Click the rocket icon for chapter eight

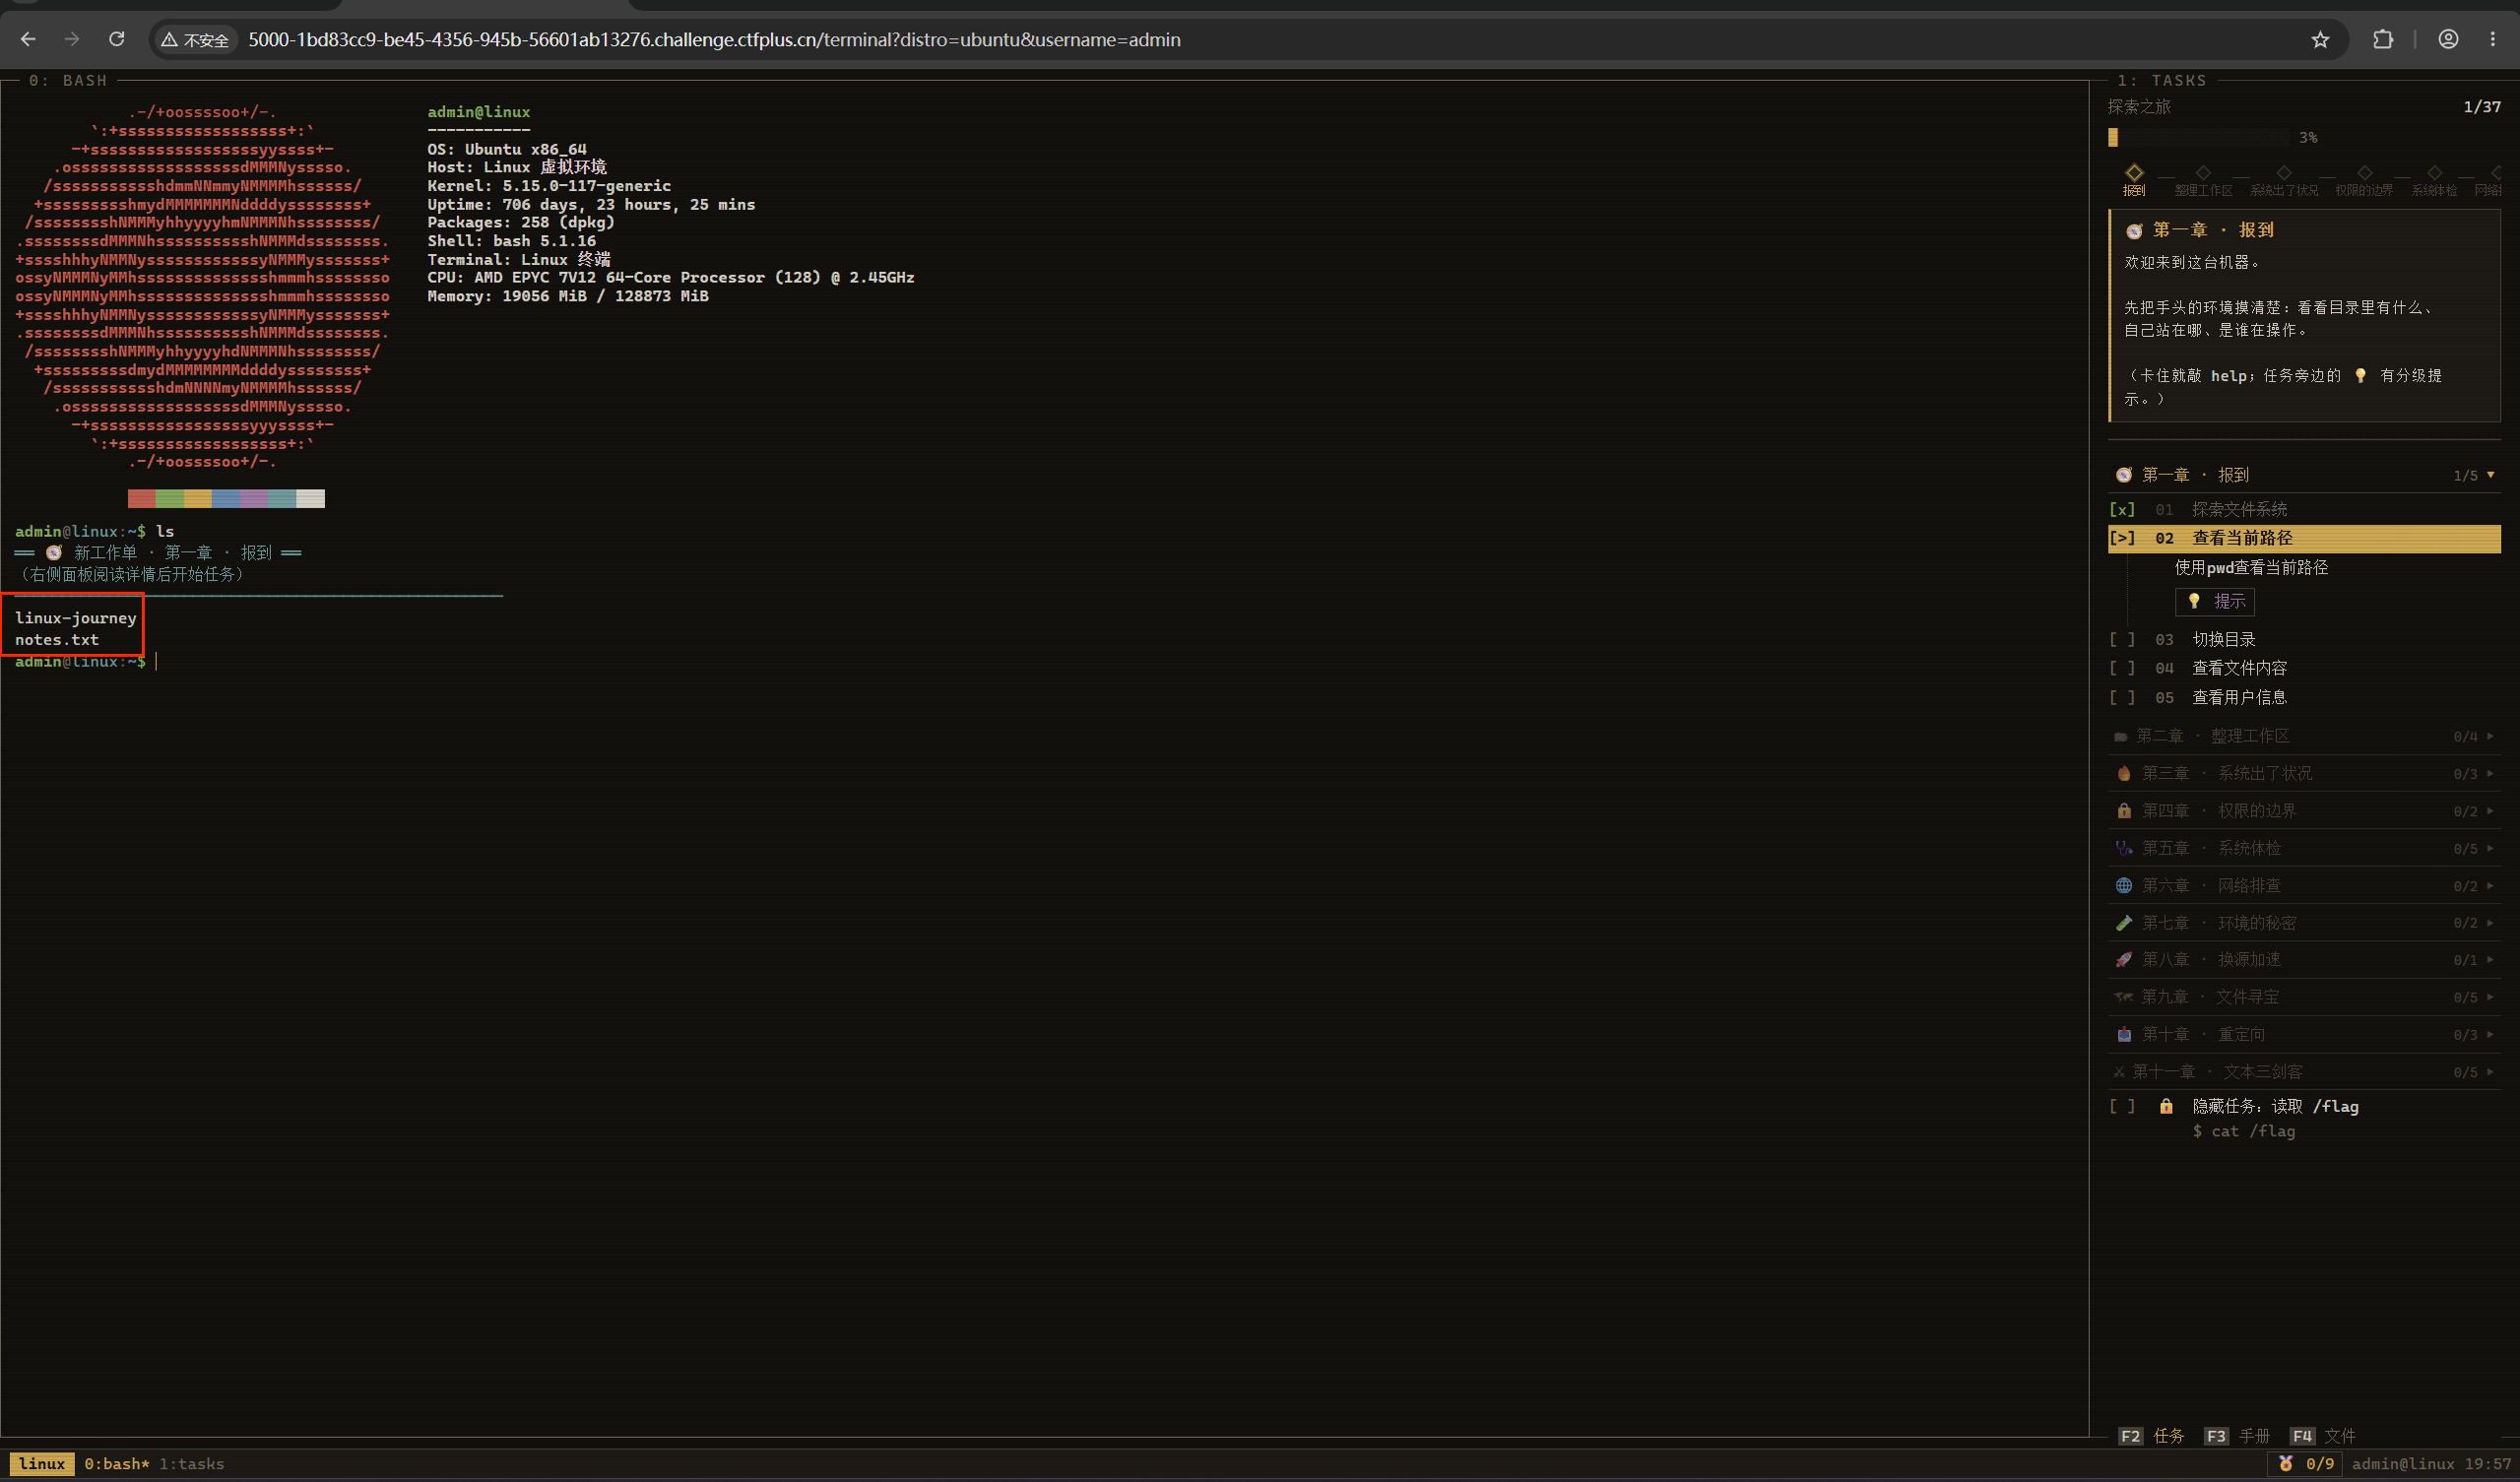2124,959
